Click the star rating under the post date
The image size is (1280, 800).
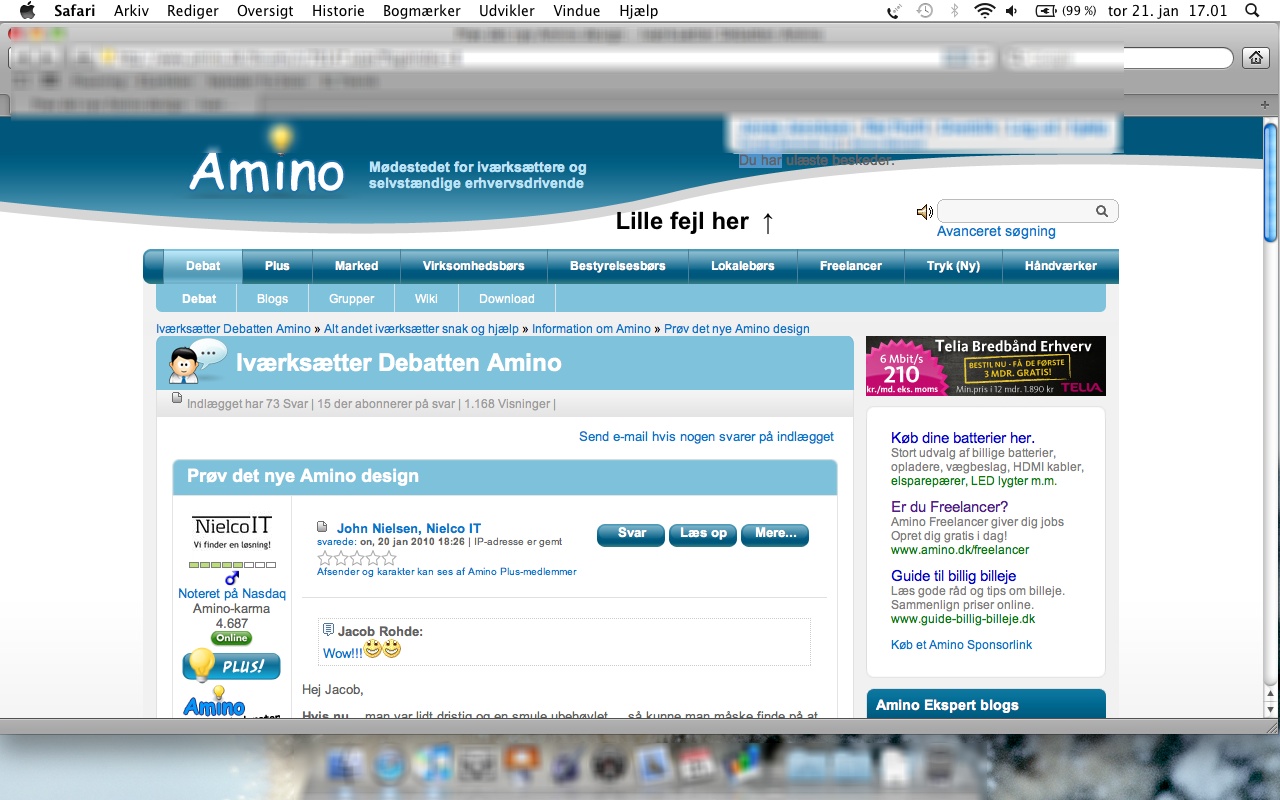(357, 558)
